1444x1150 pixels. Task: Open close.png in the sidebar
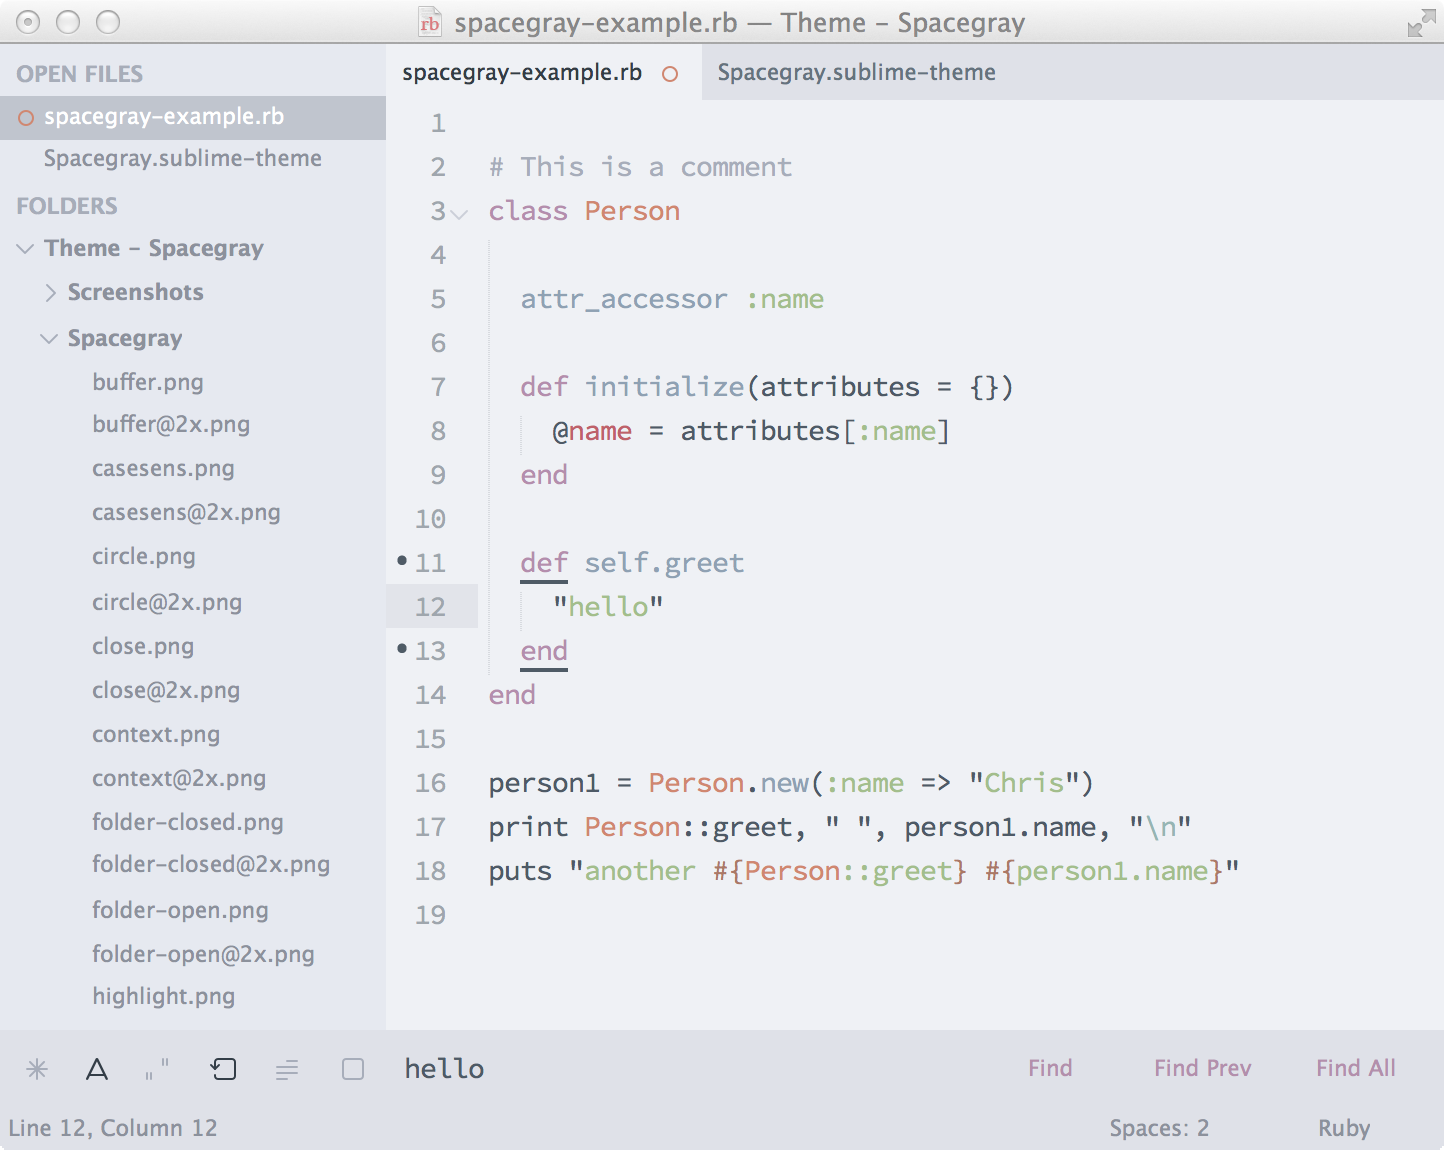click(143, 646)
